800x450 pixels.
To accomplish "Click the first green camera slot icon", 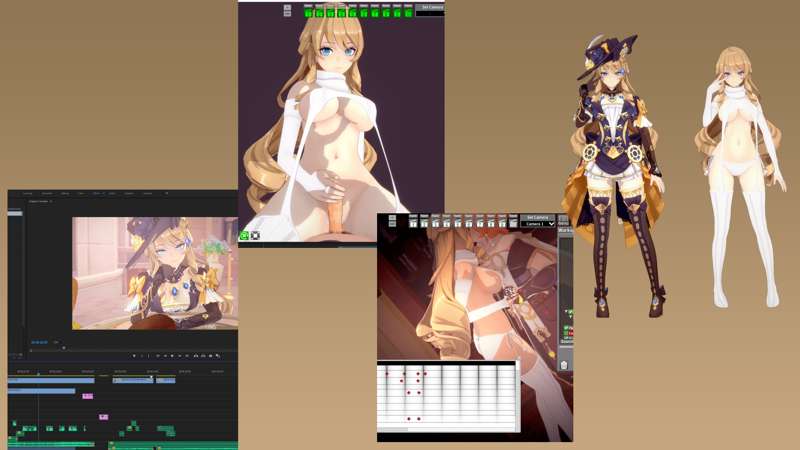I will pyautogui.click(x=308, y=13).
